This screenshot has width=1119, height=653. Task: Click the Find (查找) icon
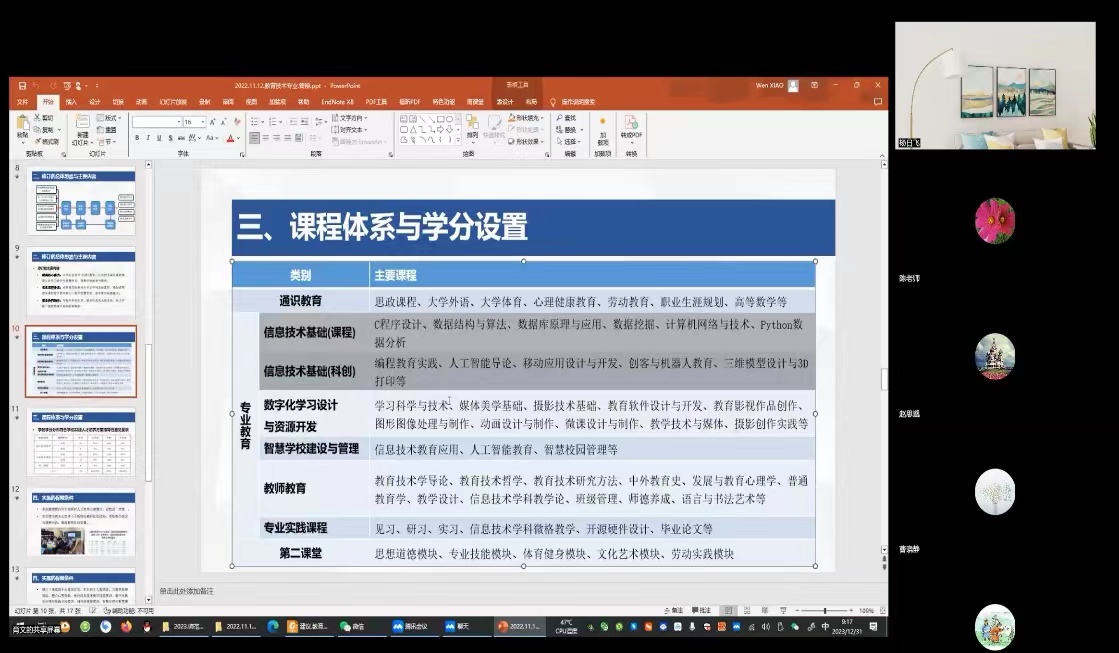567,118
